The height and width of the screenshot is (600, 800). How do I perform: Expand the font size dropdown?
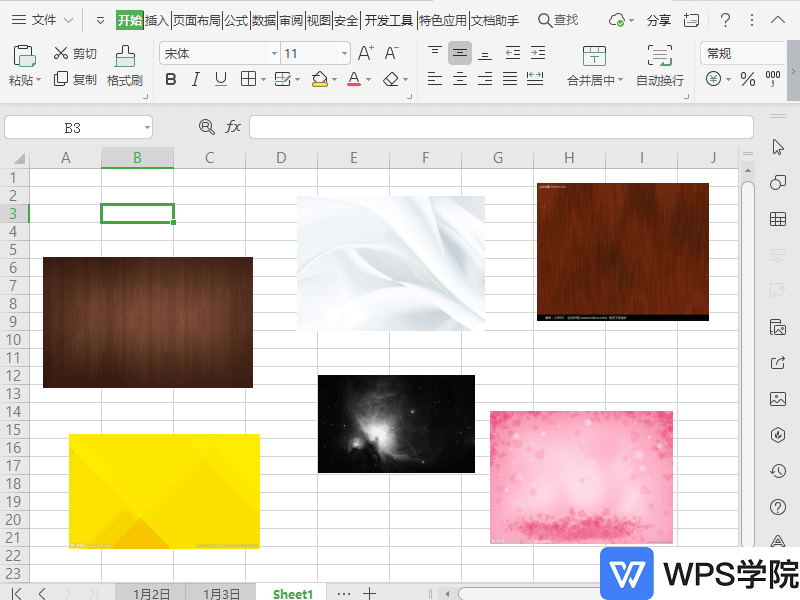(344, 54)
